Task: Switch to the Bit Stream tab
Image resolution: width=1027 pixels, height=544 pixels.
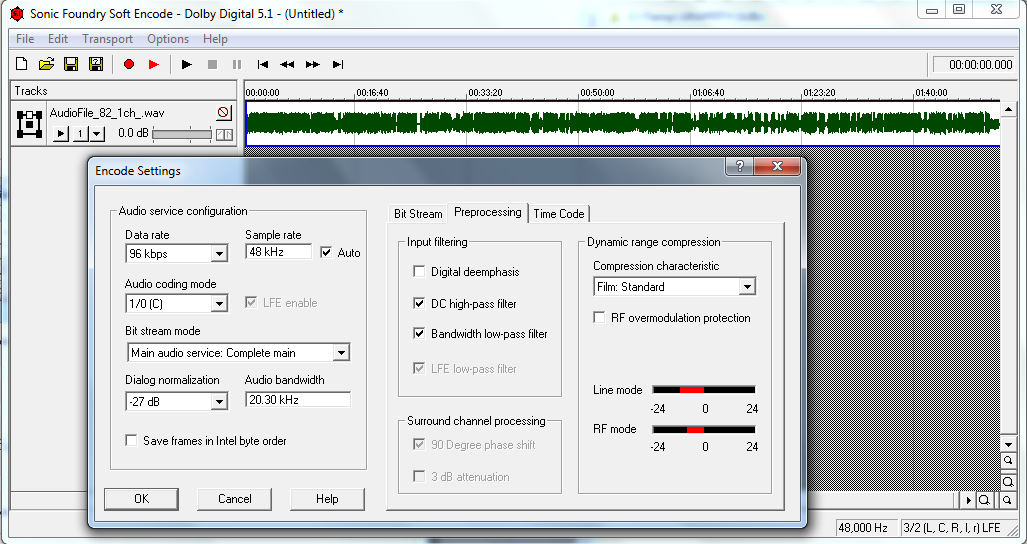Action: [x=418, y=213]
